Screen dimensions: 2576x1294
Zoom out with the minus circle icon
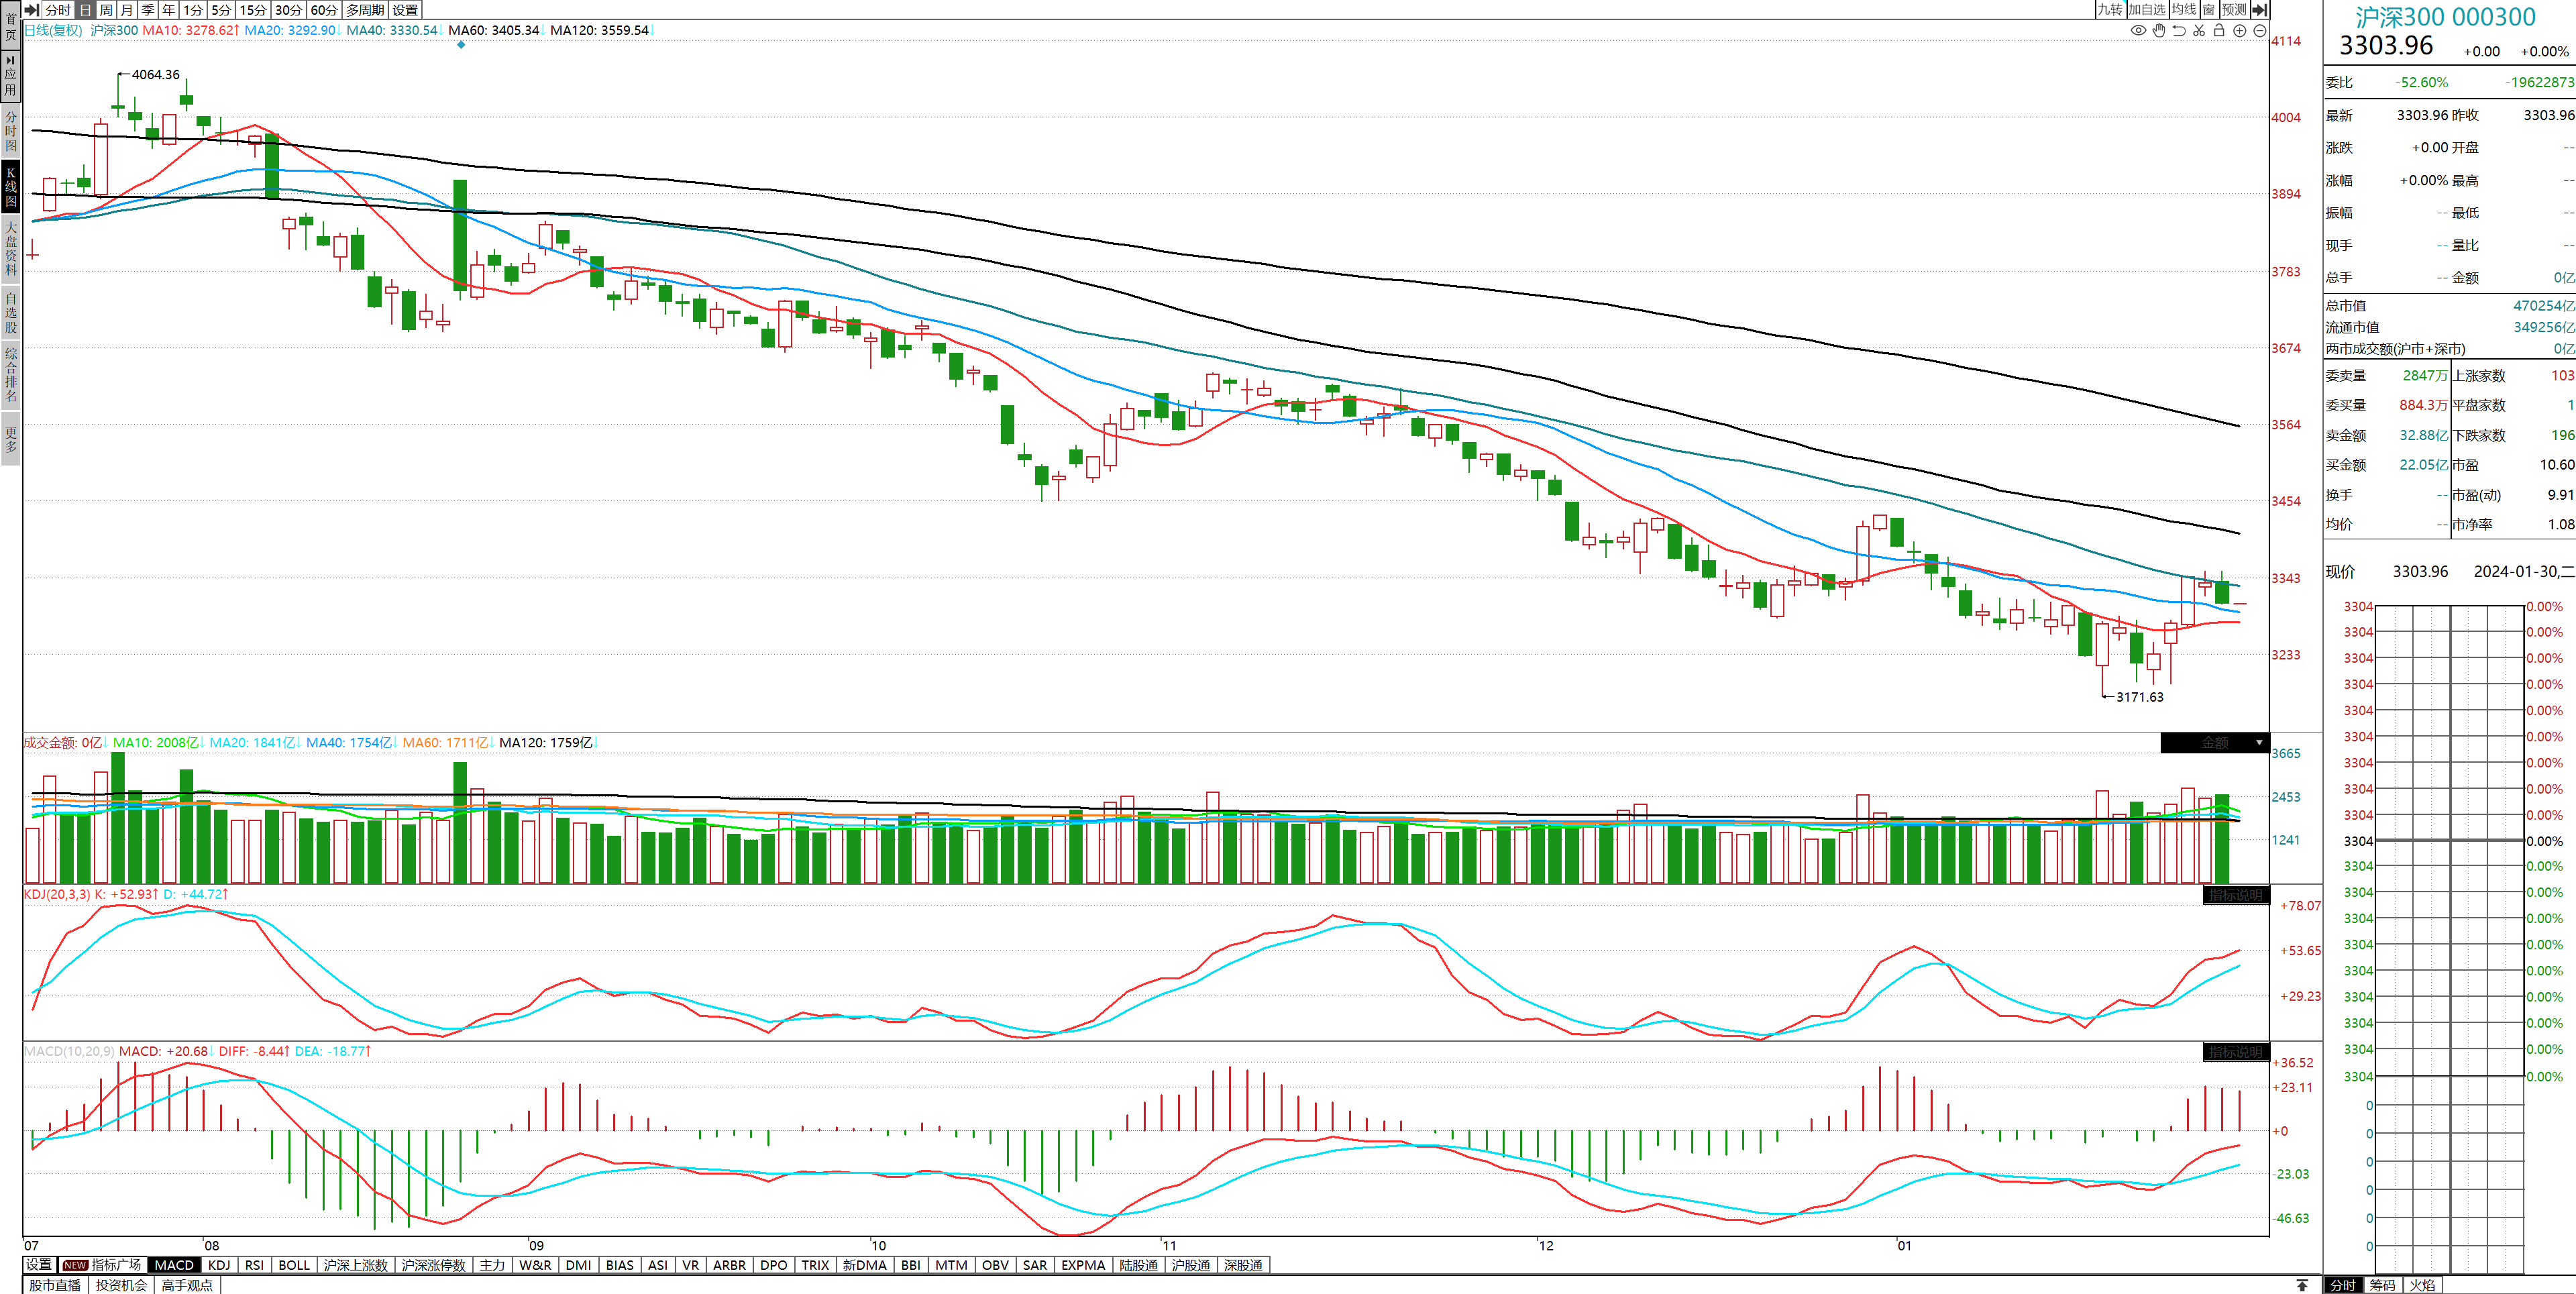point(2260,30)
